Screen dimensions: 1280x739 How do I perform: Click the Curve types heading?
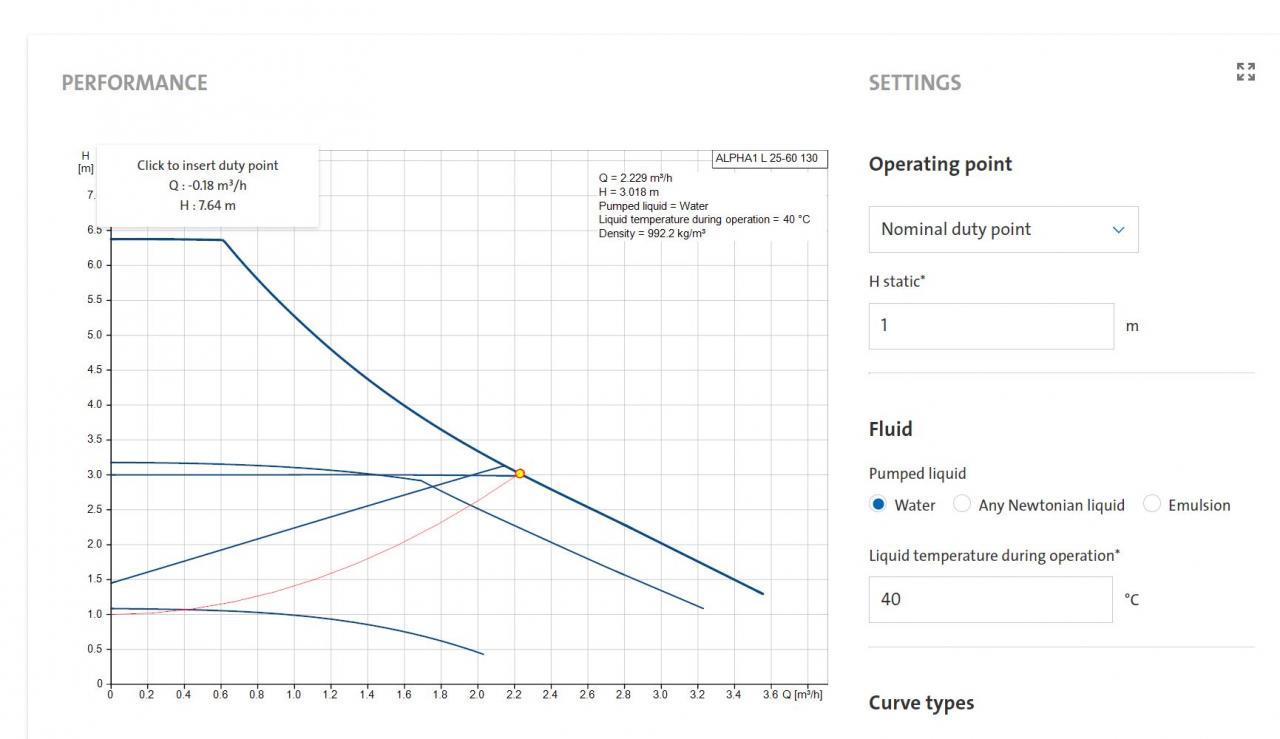tap(921, 703)
